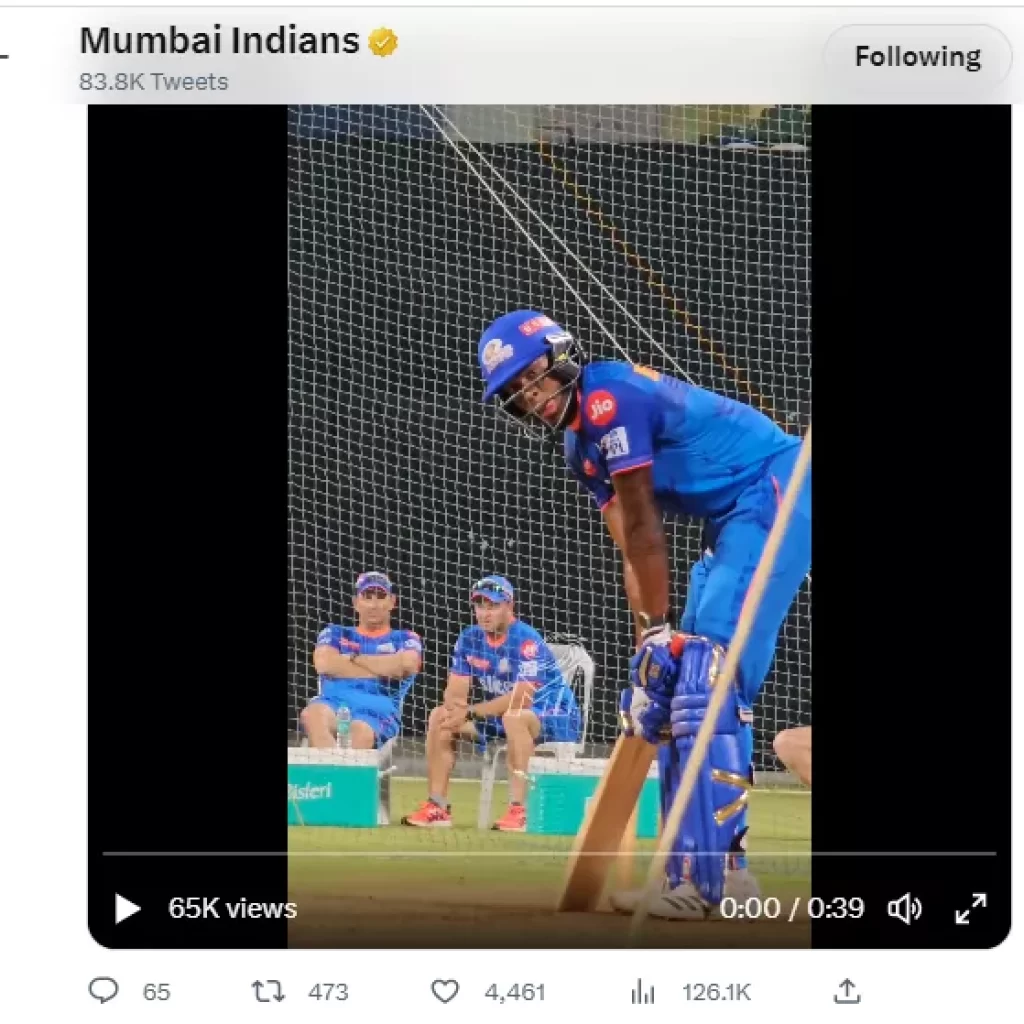Click the 126.1K view count

click(716, 992)
